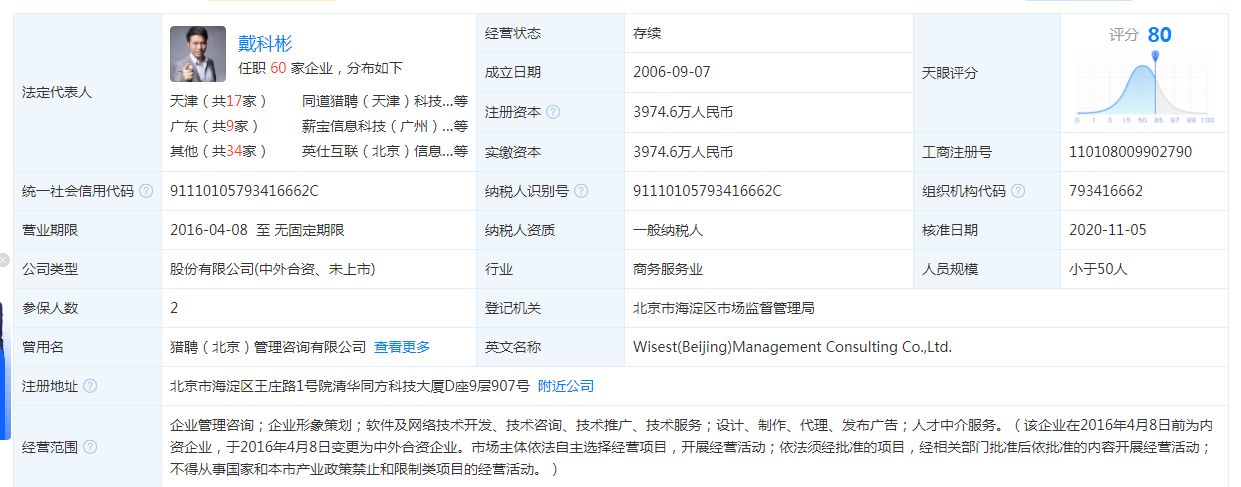The image size is (1241, 487).
Task: Click the profile photo of 戴科彬
Action: point(198,53)
